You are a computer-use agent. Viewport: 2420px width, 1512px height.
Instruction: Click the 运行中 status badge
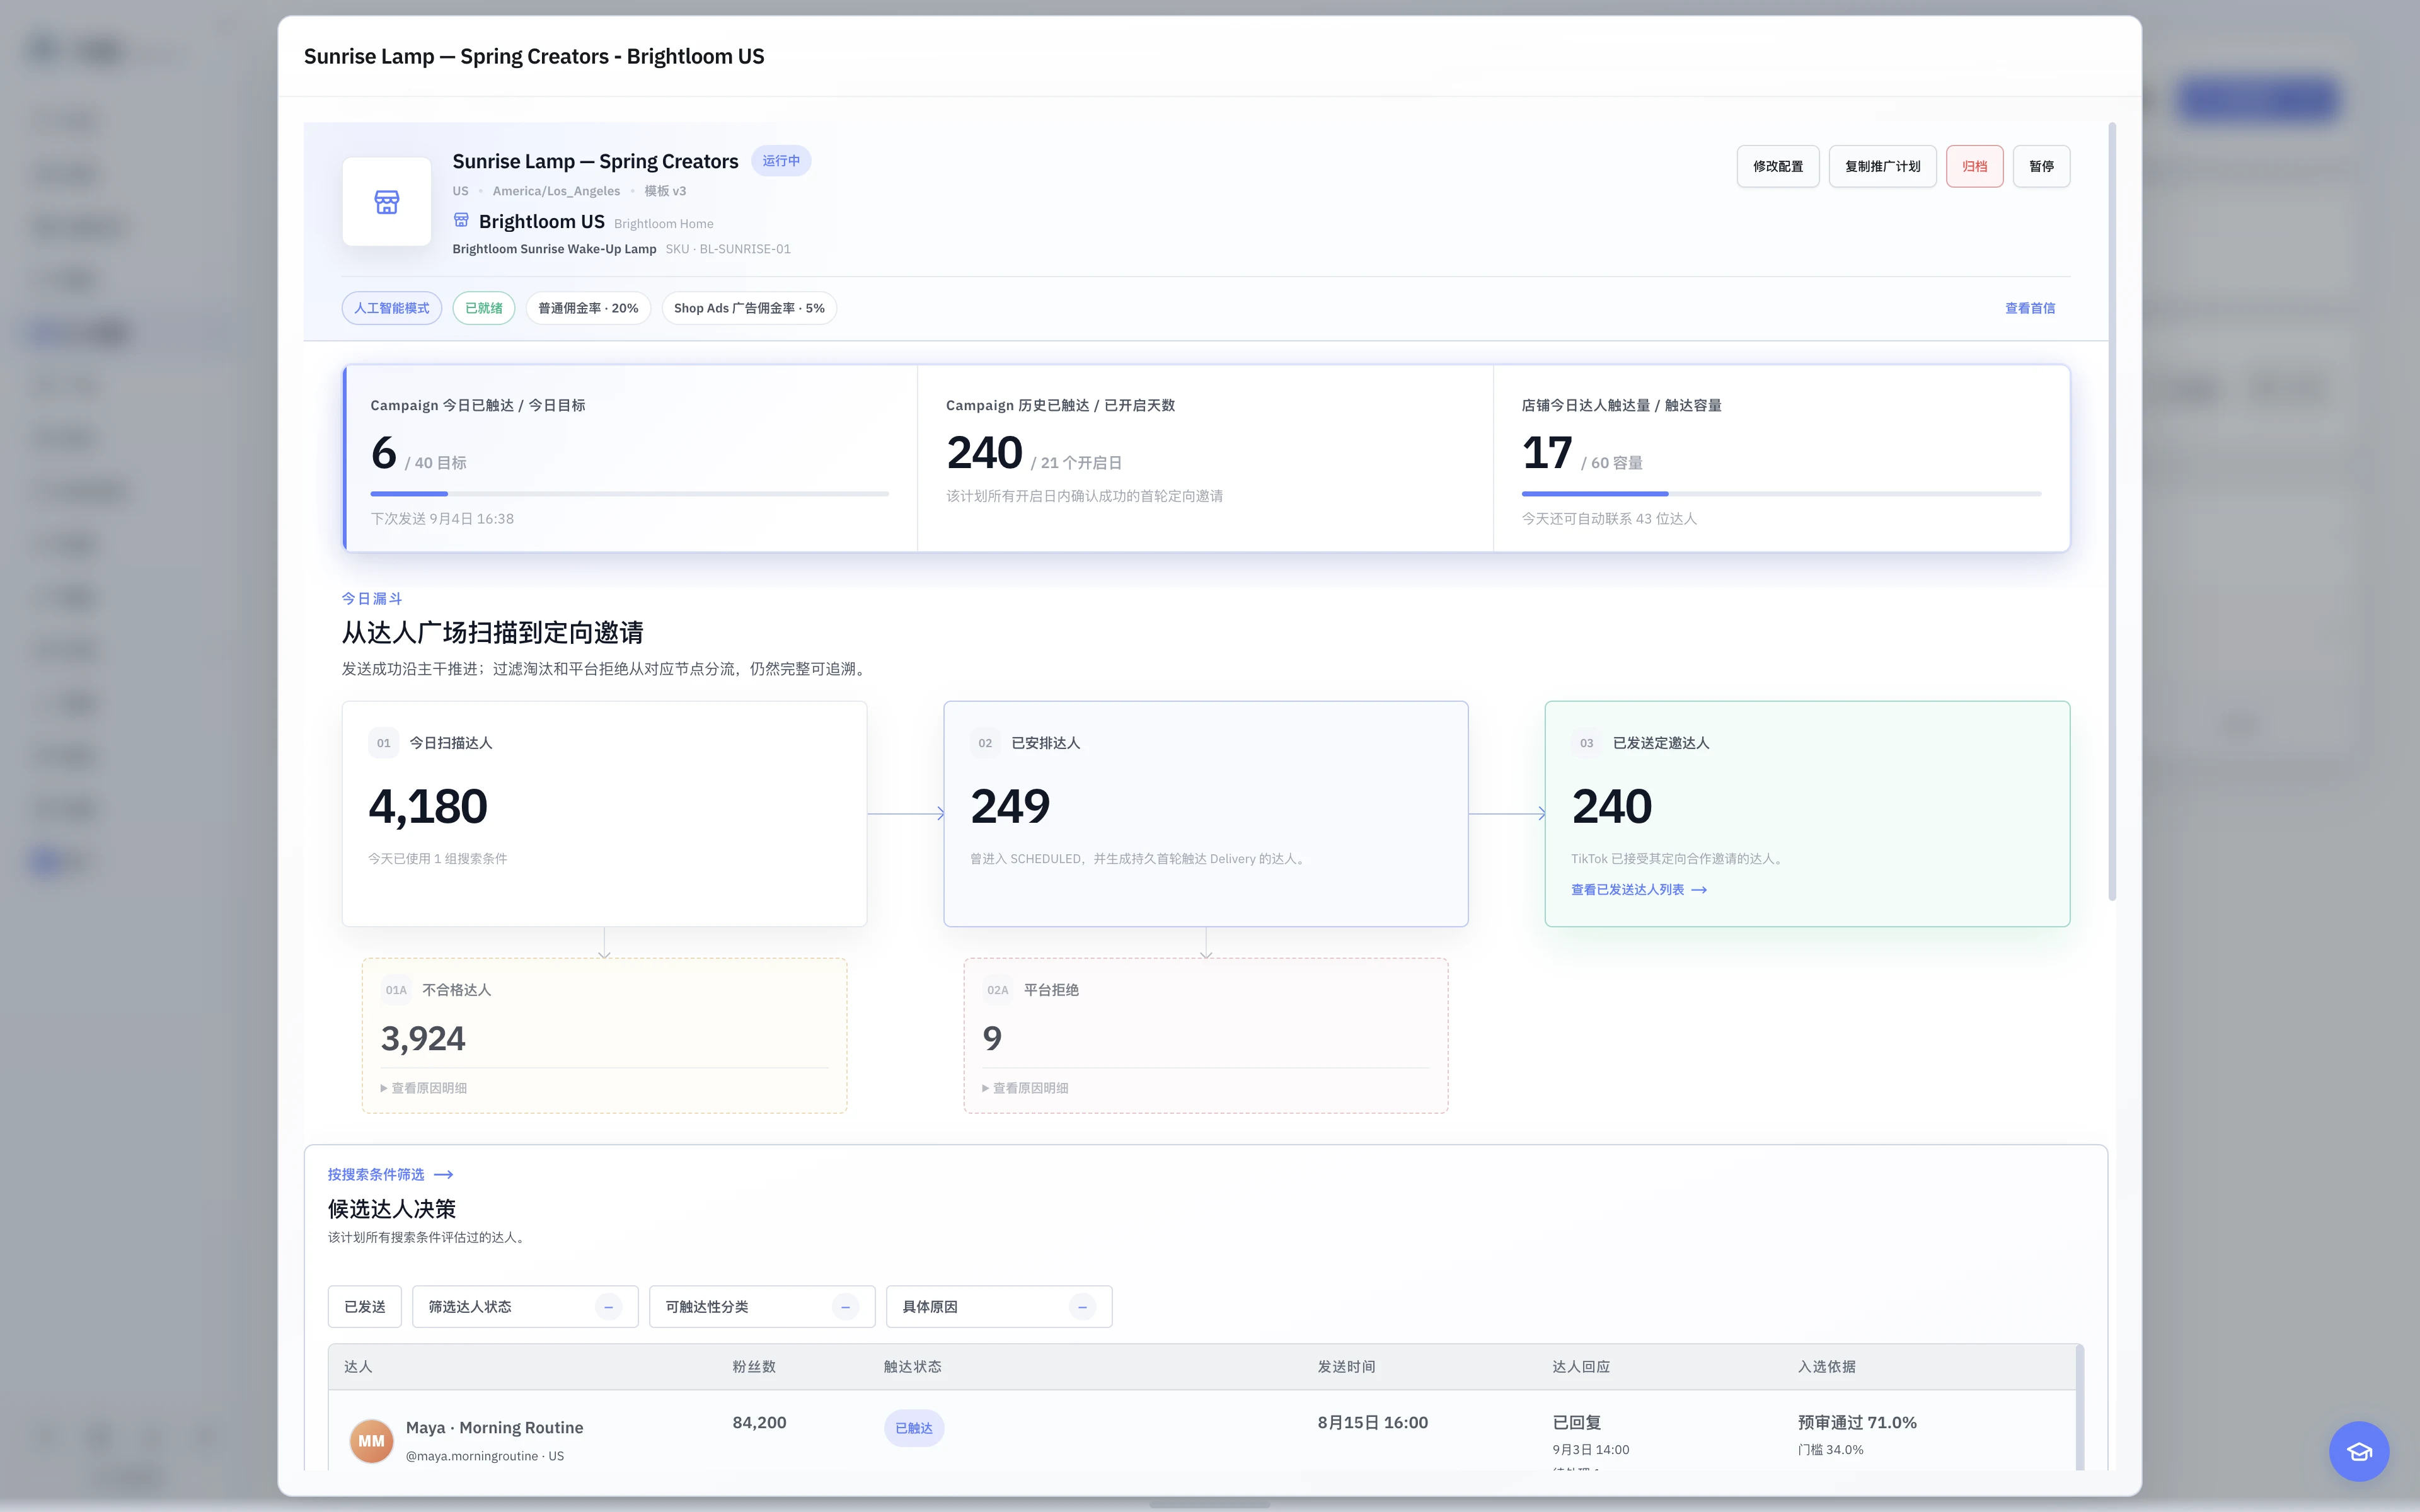781,161
